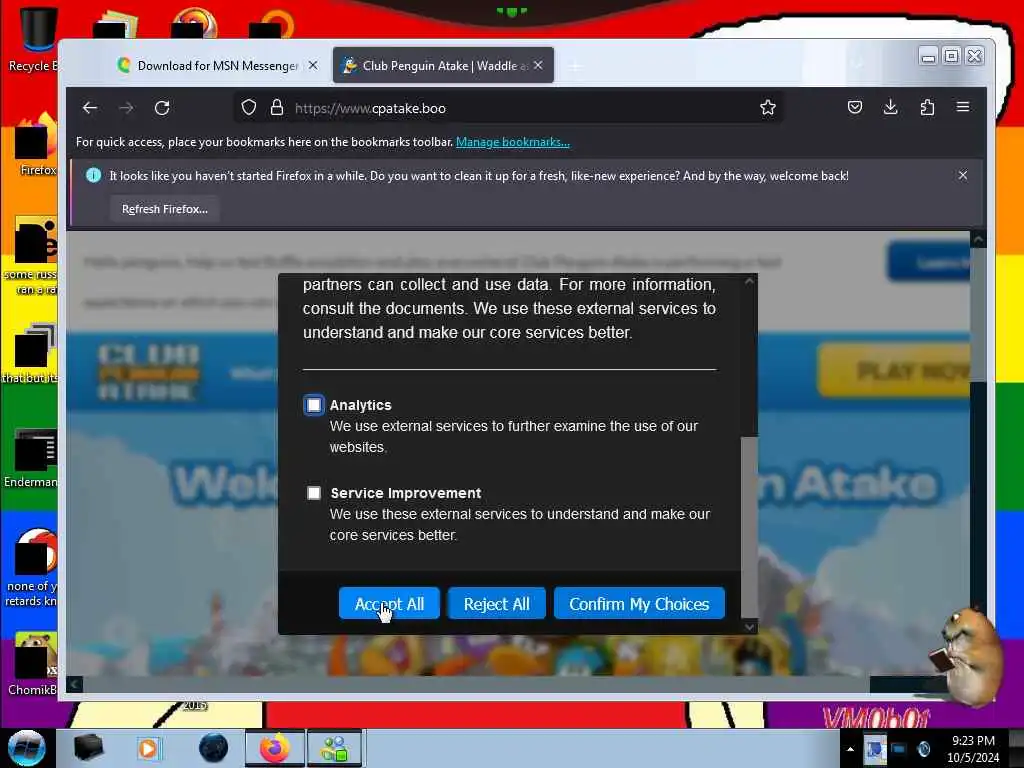The image size is (1024, 768).
Task: Bookmark this page with star icon
Action: (x=767, y=108)
